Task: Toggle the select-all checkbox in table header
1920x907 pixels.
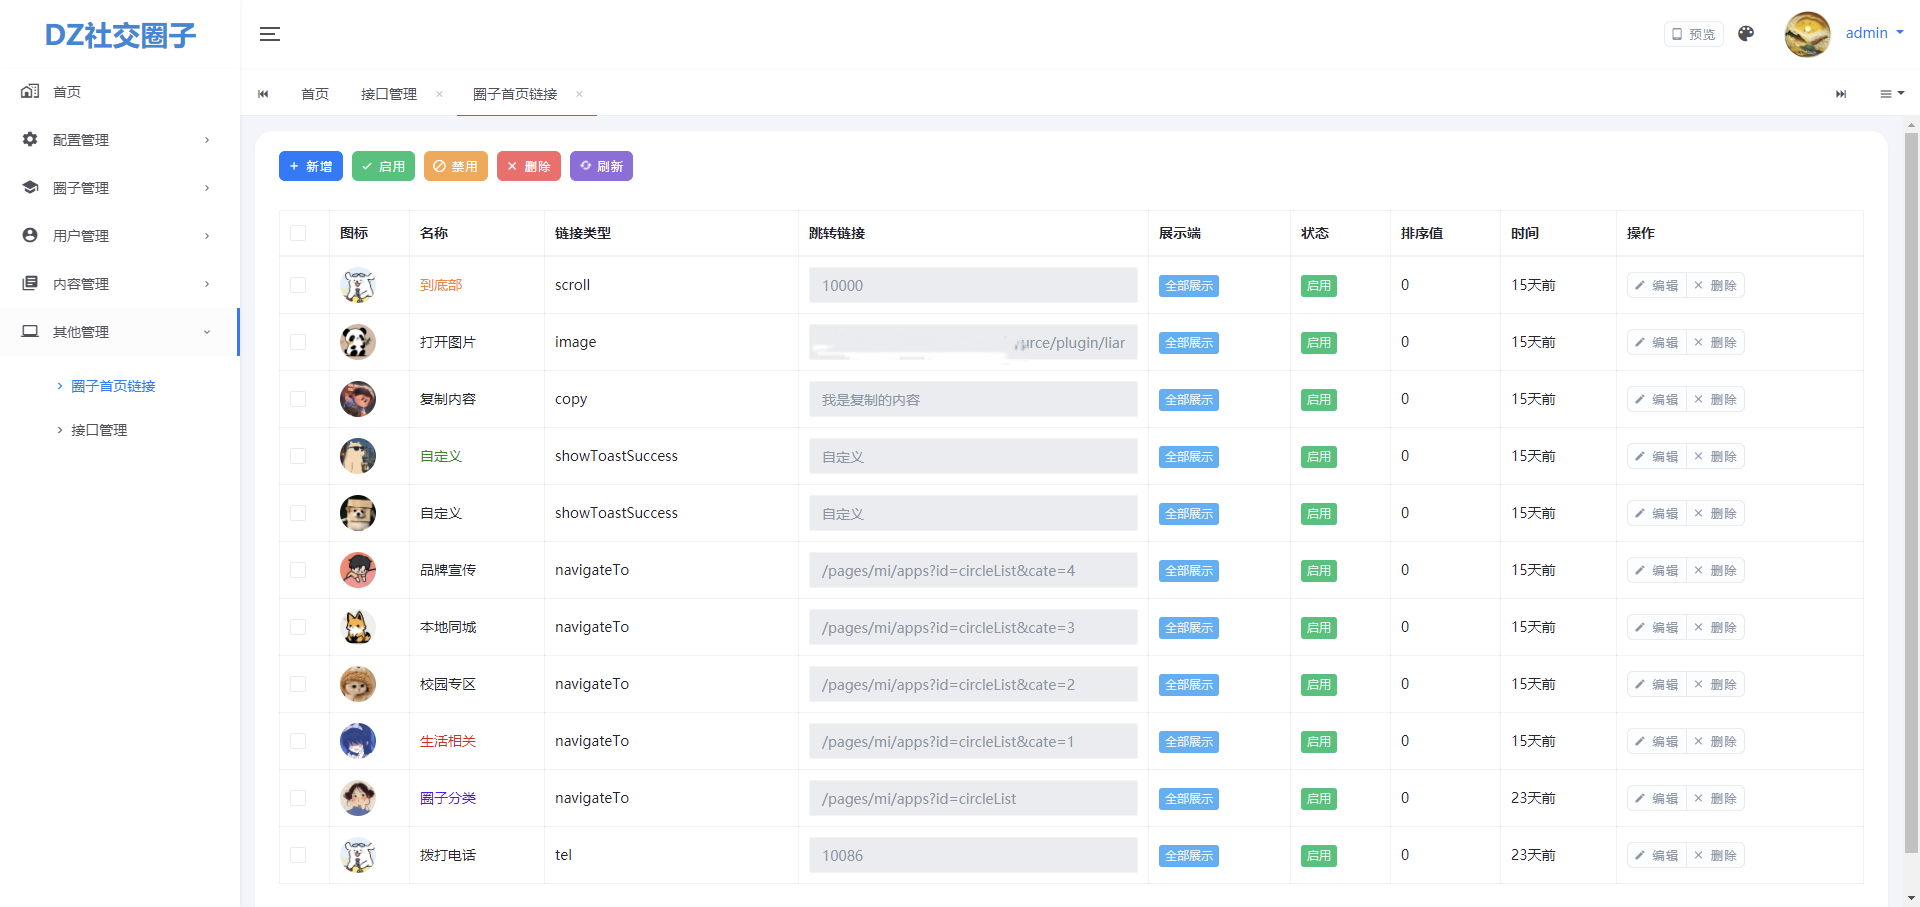Action: point(298,233)
